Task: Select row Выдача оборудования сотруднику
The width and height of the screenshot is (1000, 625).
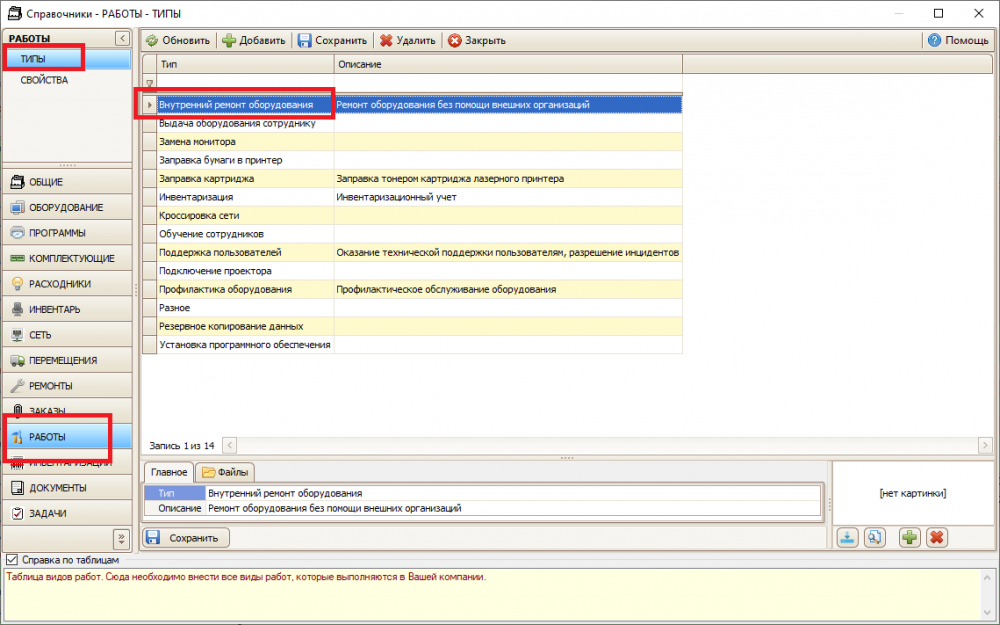Action: (x=412, y=123)
